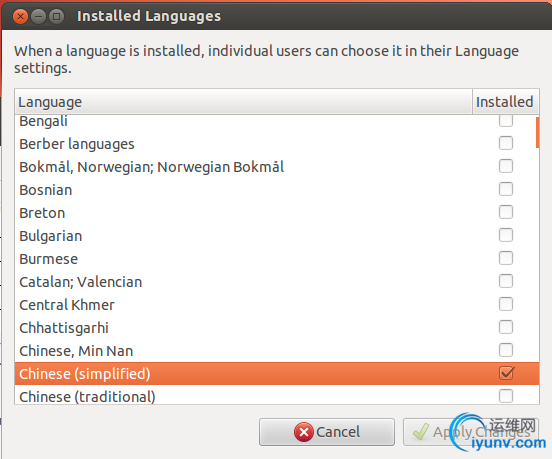Click the Apply Changes button
The image size is (552, 459).
point(471,432)
